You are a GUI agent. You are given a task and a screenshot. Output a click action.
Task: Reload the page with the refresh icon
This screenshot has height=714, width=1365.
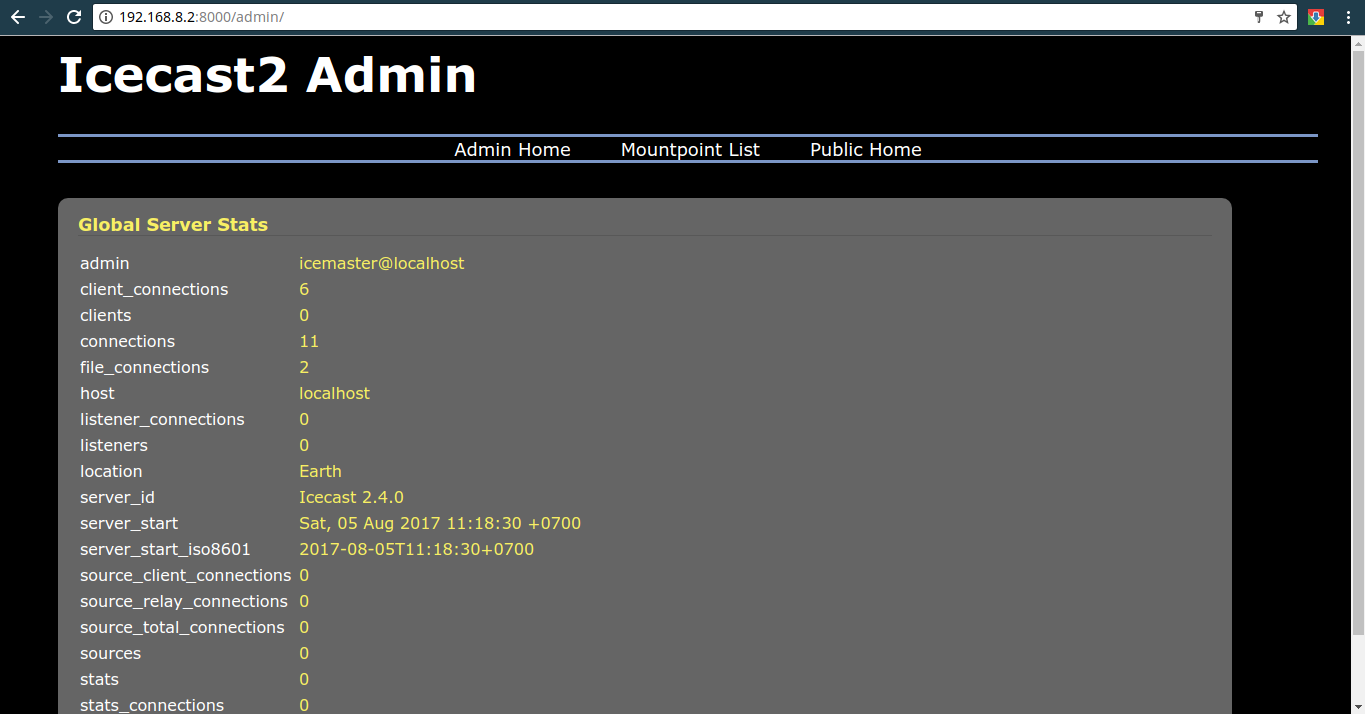coord(73,17)
